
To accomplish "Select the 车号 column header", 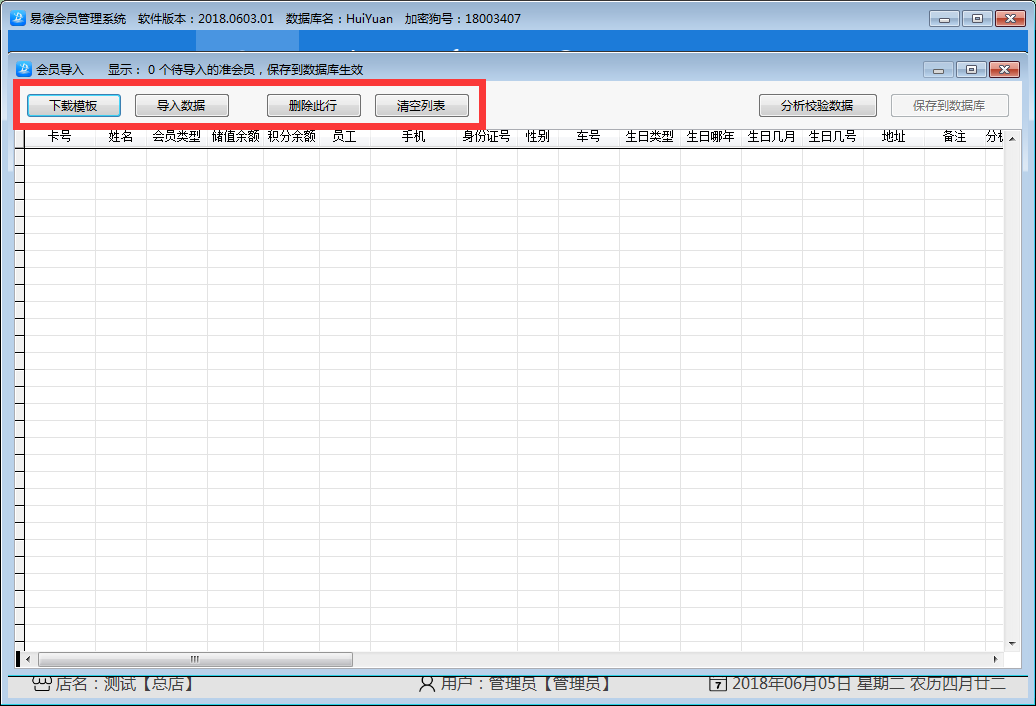I will (588, 137).
